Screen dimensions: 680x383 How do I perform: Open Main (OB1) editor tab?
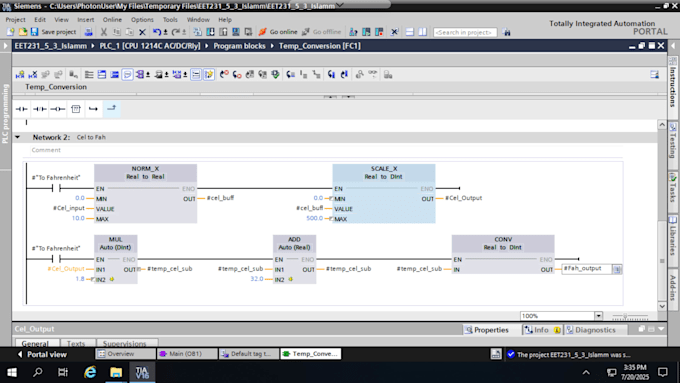point(186,354)
